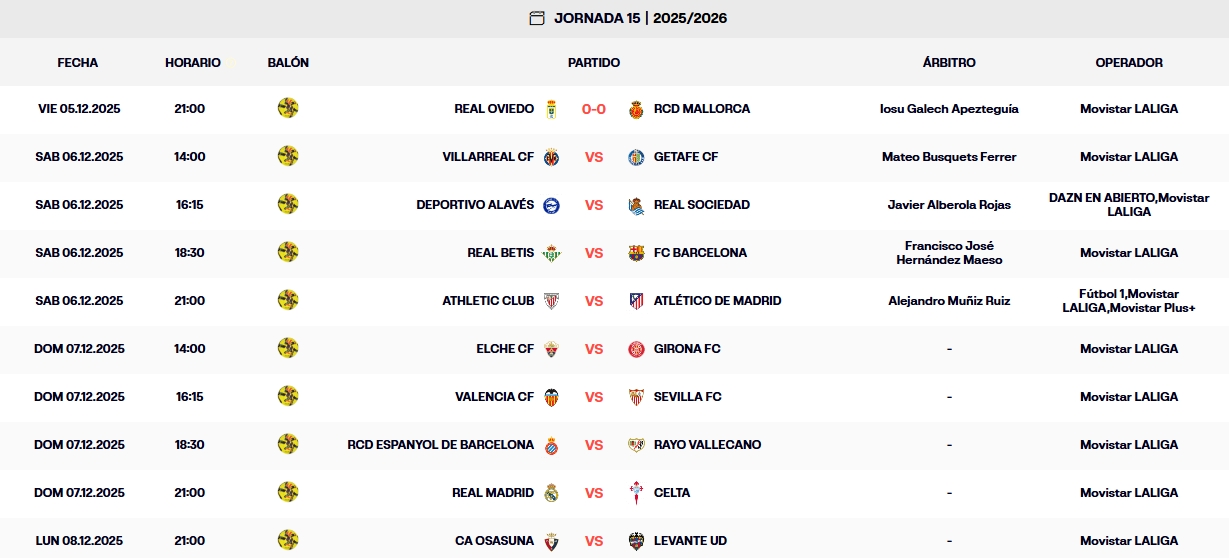
Task: Sort by the Horario column header
Action: [x=193, y=62]
